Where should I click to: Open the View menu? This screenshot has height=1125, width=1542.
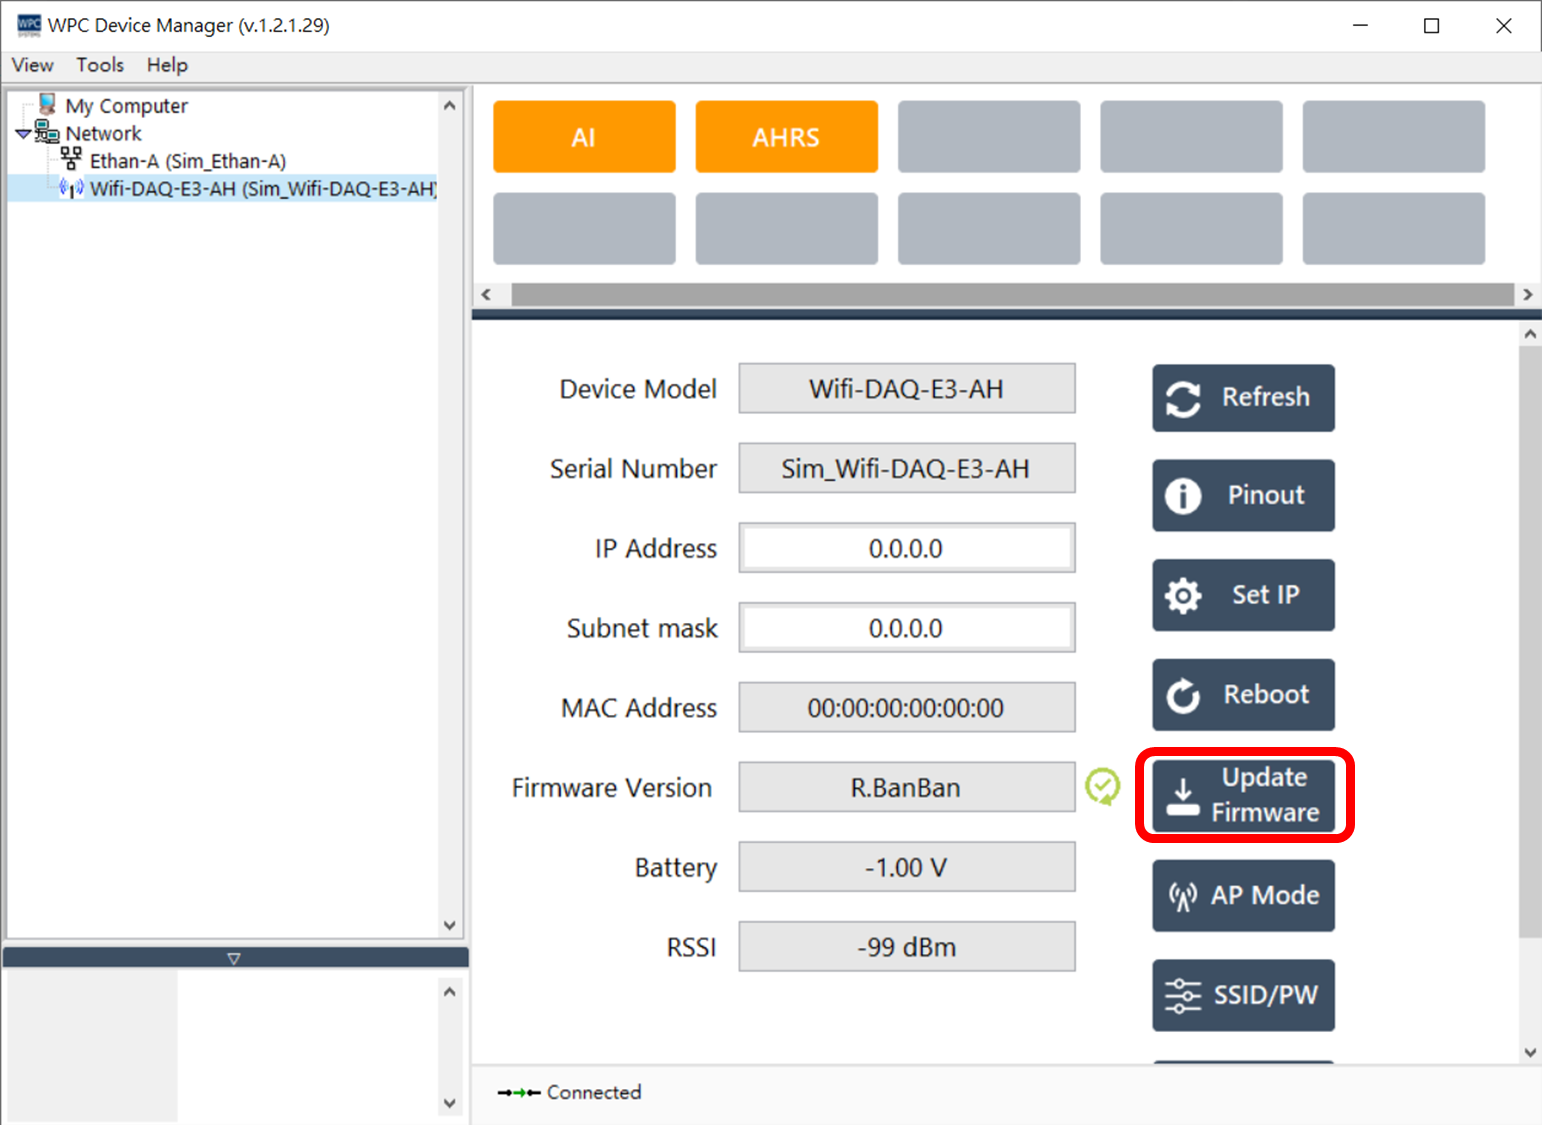click(32, 65)
